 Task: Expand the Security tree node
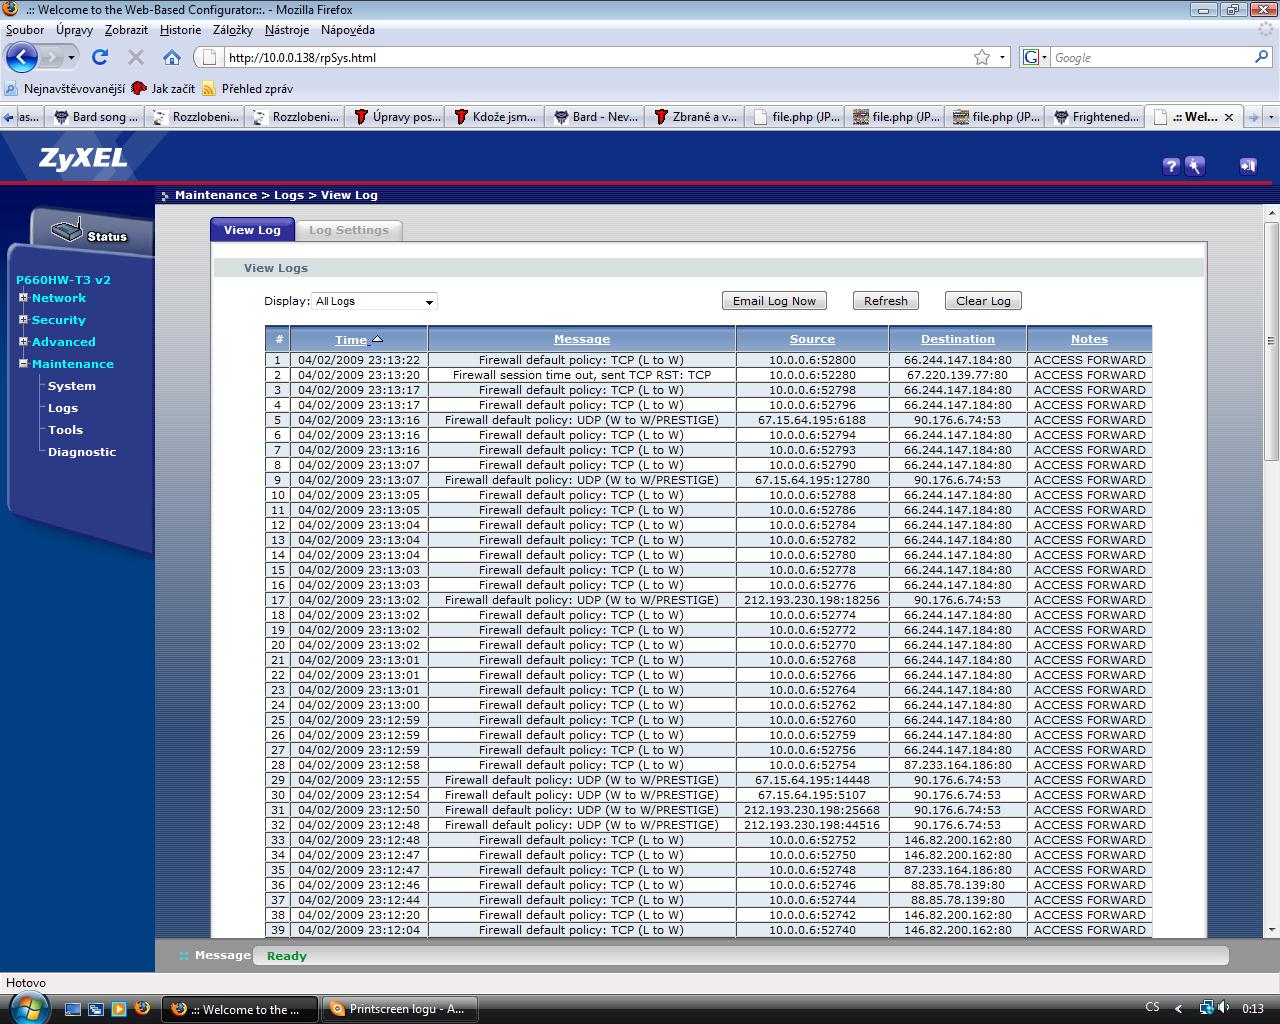coord(23,320)
